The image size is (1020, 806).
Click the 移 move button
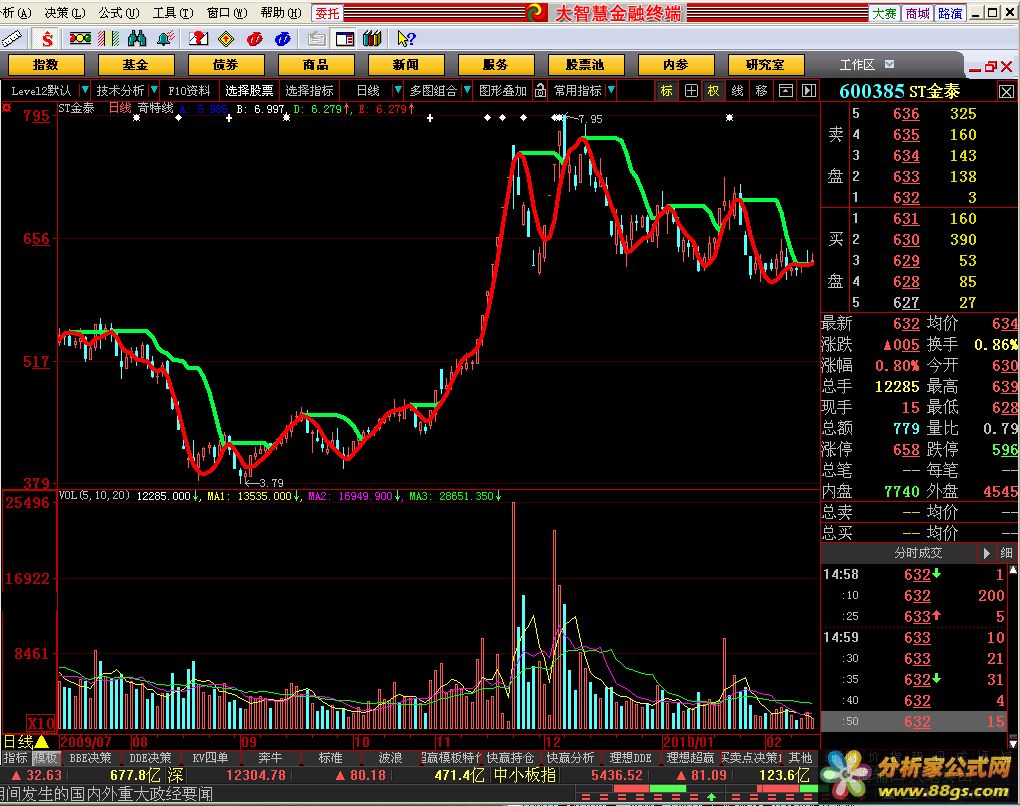click(761, 90)
